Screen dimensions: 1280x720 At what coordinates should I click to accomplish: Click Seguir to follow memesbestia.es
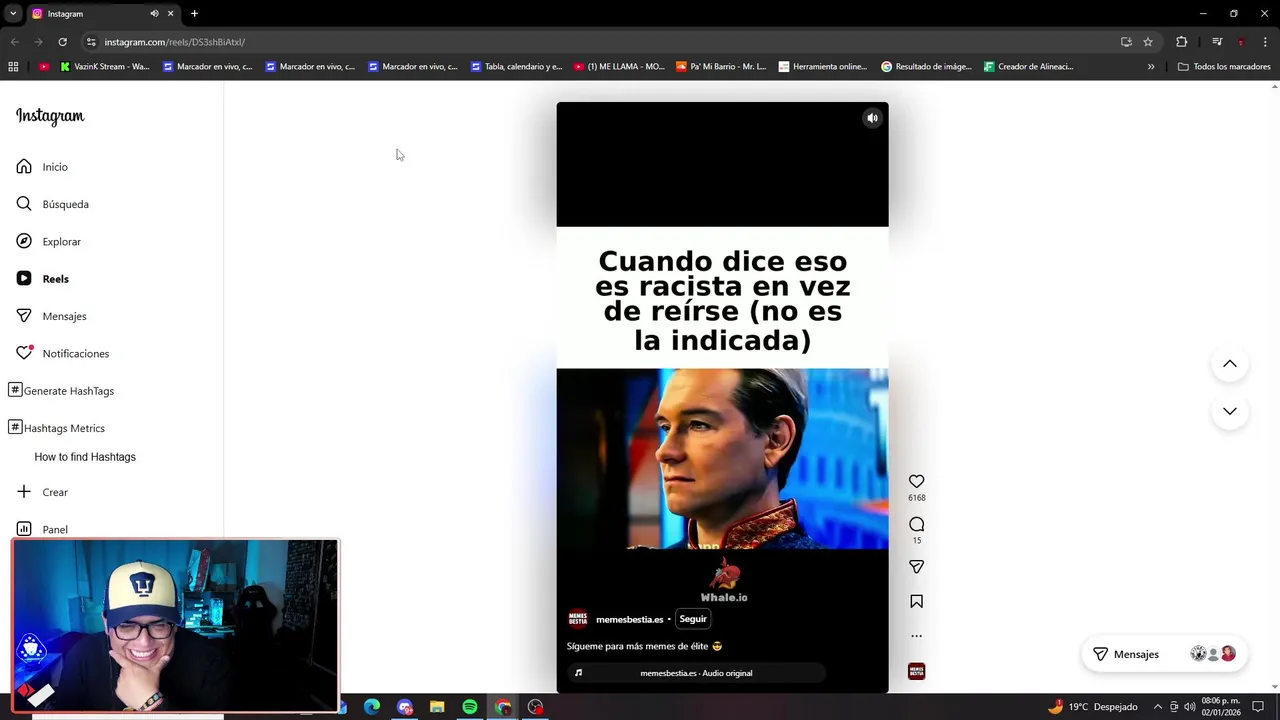693,619
